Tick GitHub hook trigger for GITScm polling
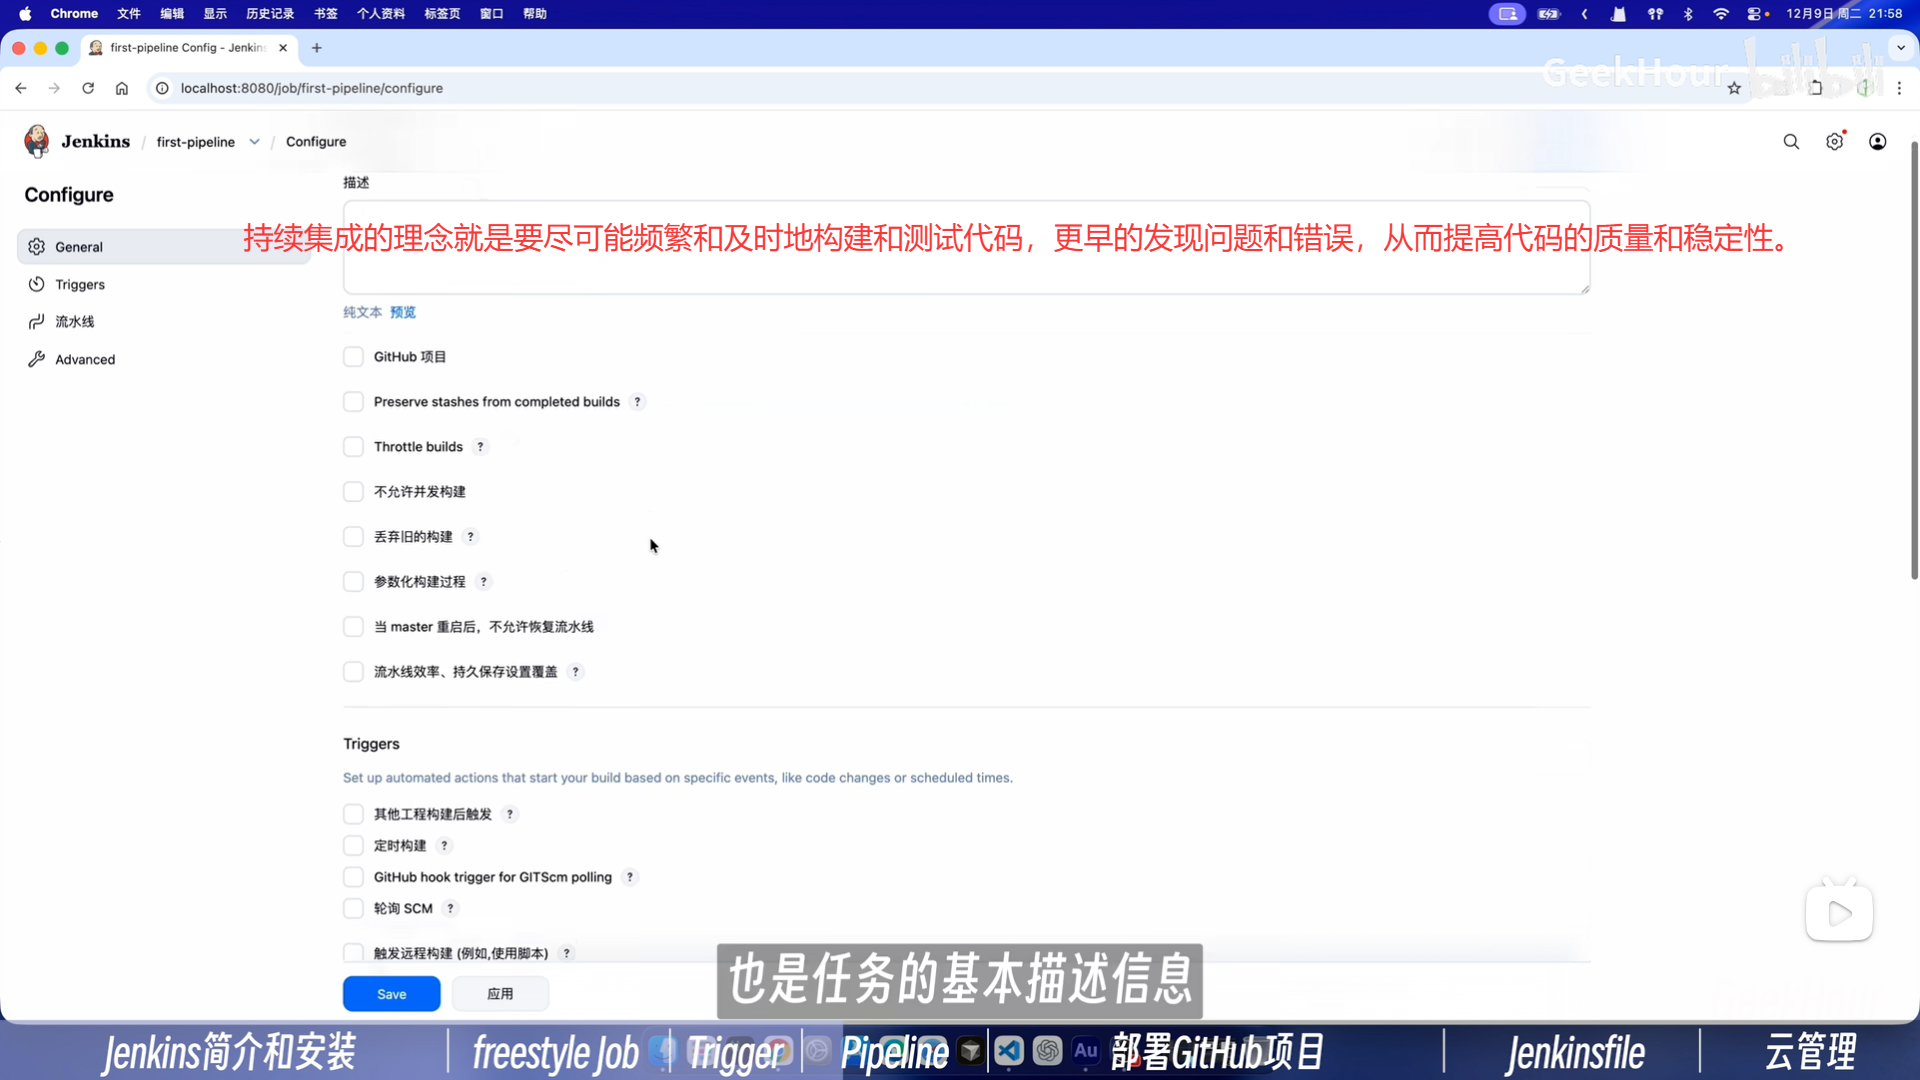The image size is (1920, 1080). click(353, 877)
